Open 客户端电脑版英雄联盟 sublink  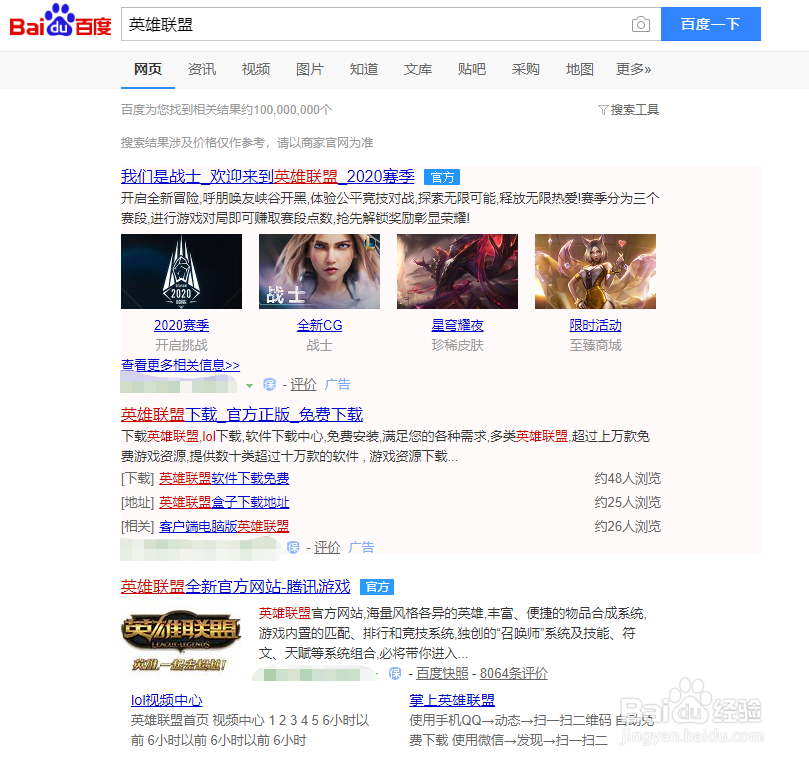coord(224,526)
